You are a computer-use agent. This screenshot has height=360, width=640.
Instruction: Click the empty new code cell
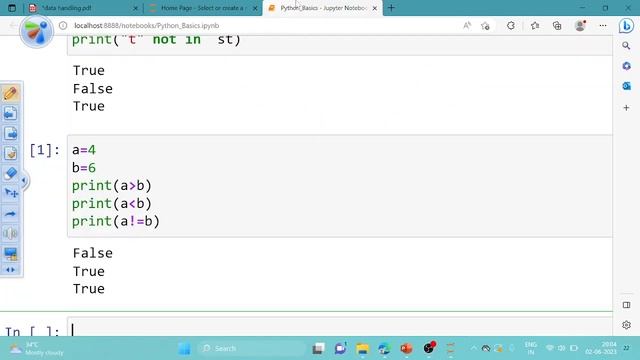pos(340,327)
